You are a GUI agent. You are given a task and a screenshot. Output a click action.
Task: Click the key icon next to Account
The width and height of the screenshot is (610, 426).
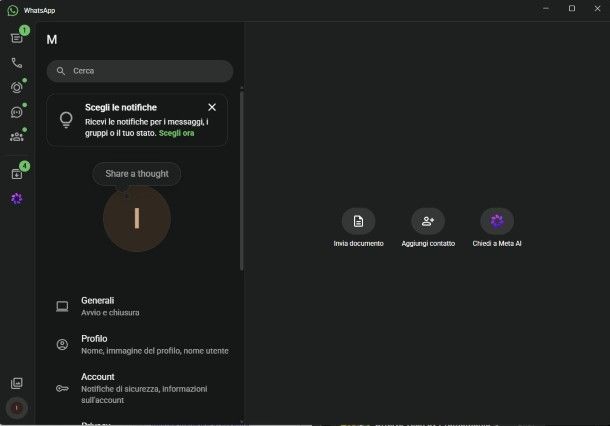tap(62, 388)
